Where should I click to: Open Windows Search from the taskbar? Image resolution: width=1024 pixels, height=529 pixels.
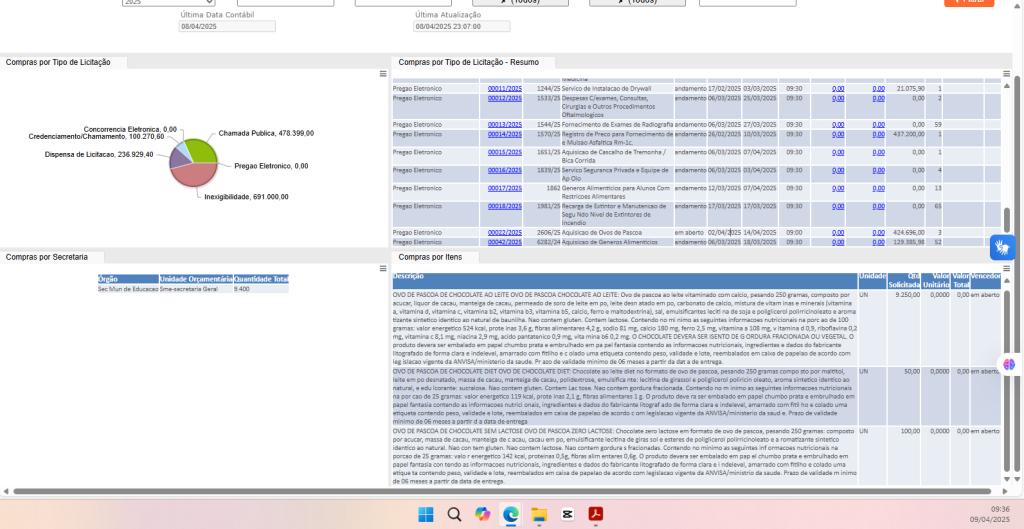[x=454, y=515]
